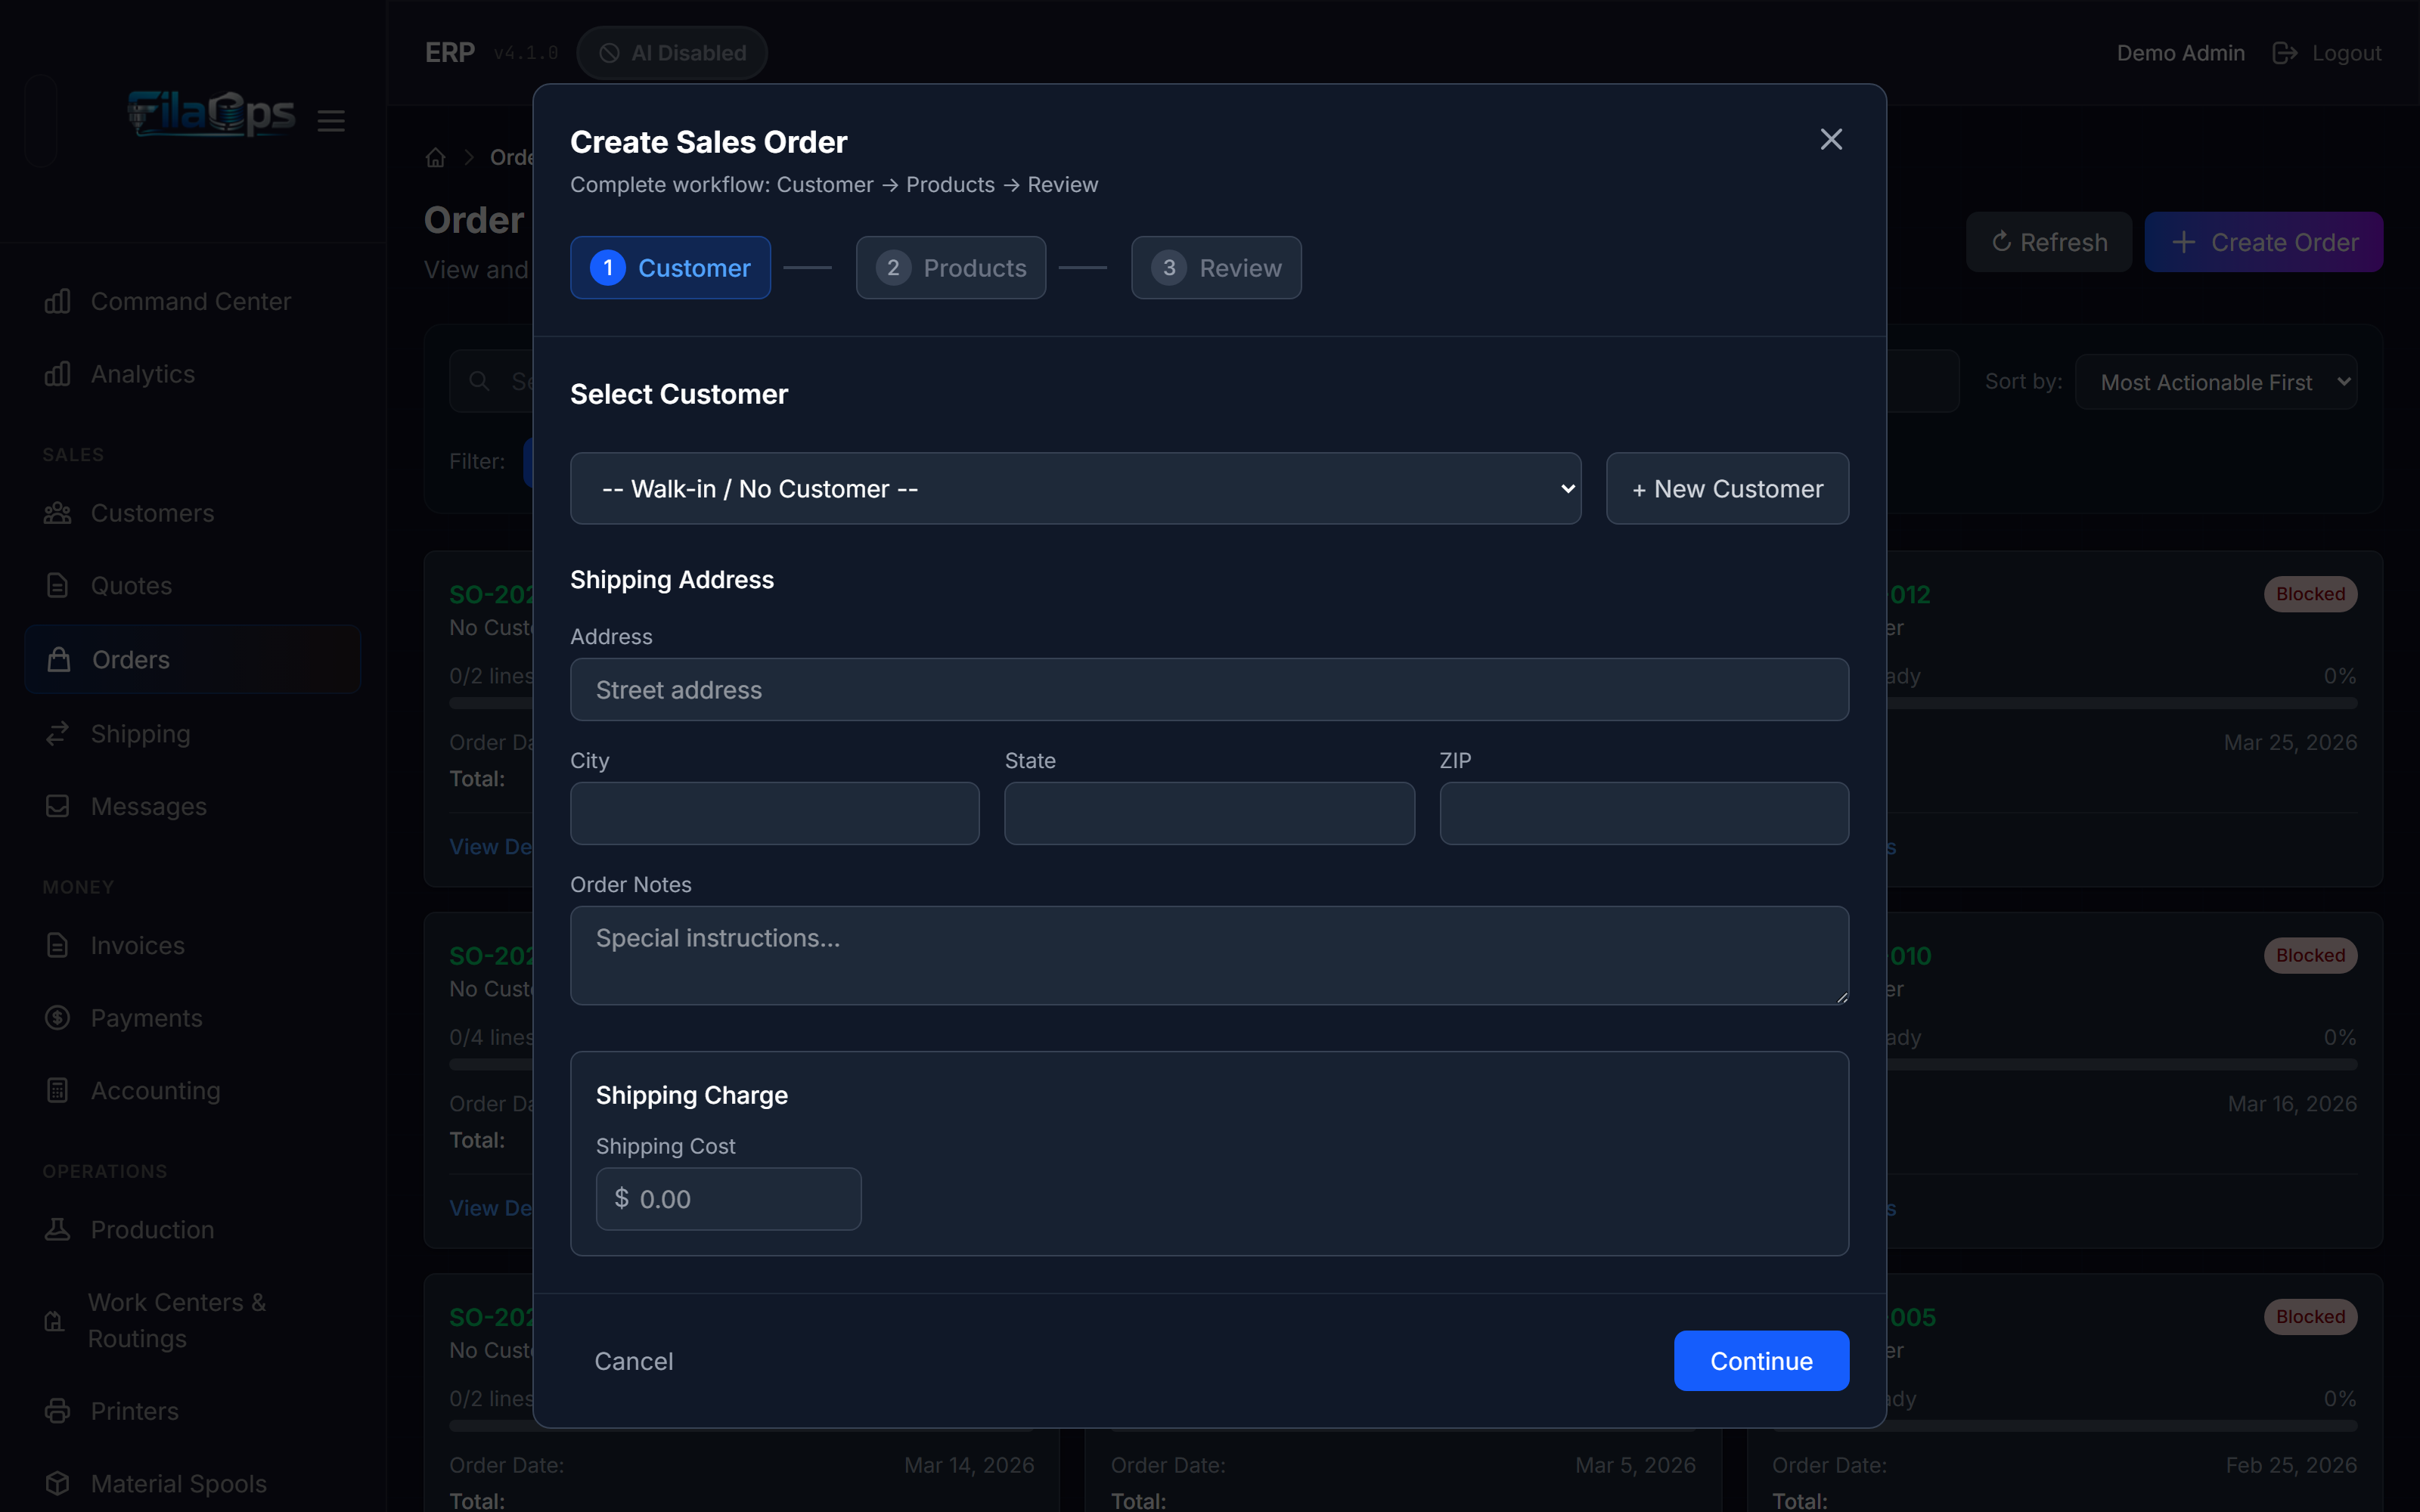Click the FilaOps logo
Viewport: 2420px width, 1512px height.
pyautogui.click(x=211, y=114)
